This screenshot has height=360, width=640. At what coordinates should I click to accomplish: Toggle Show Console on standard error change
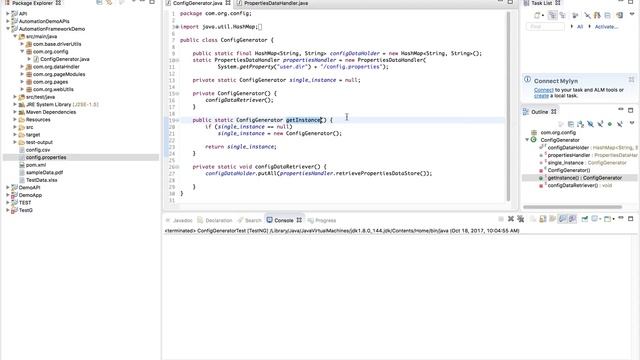573,219
